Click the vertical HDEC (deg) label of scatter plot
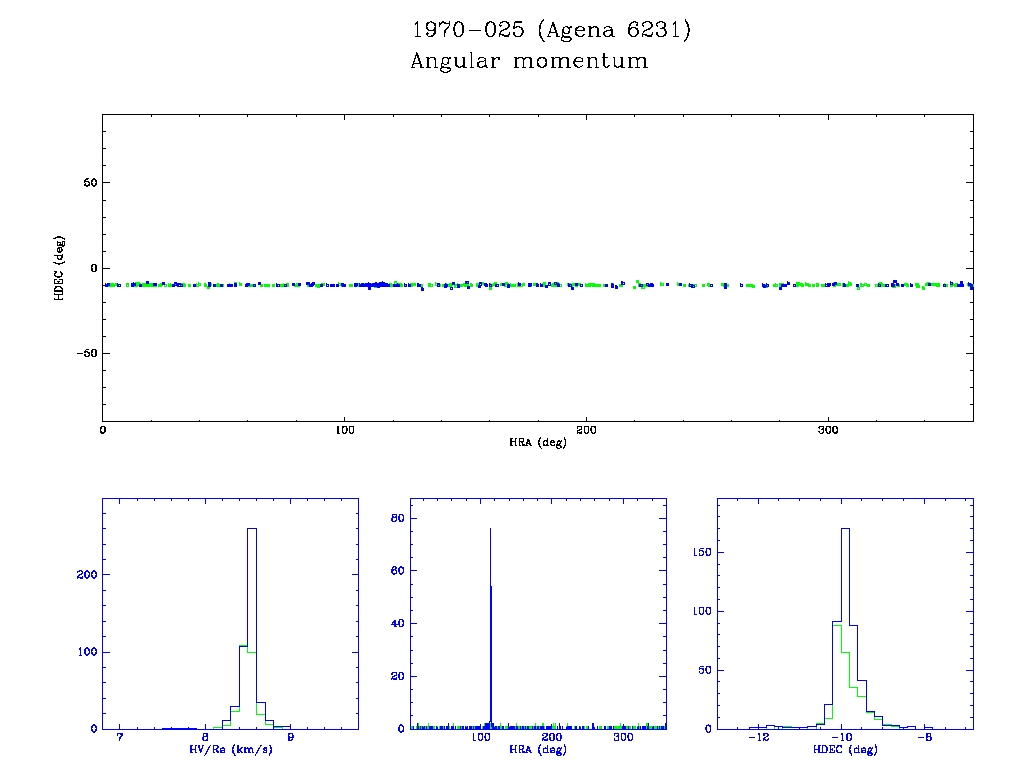This screenshot has width=1024, height=768. click(60, 268)
